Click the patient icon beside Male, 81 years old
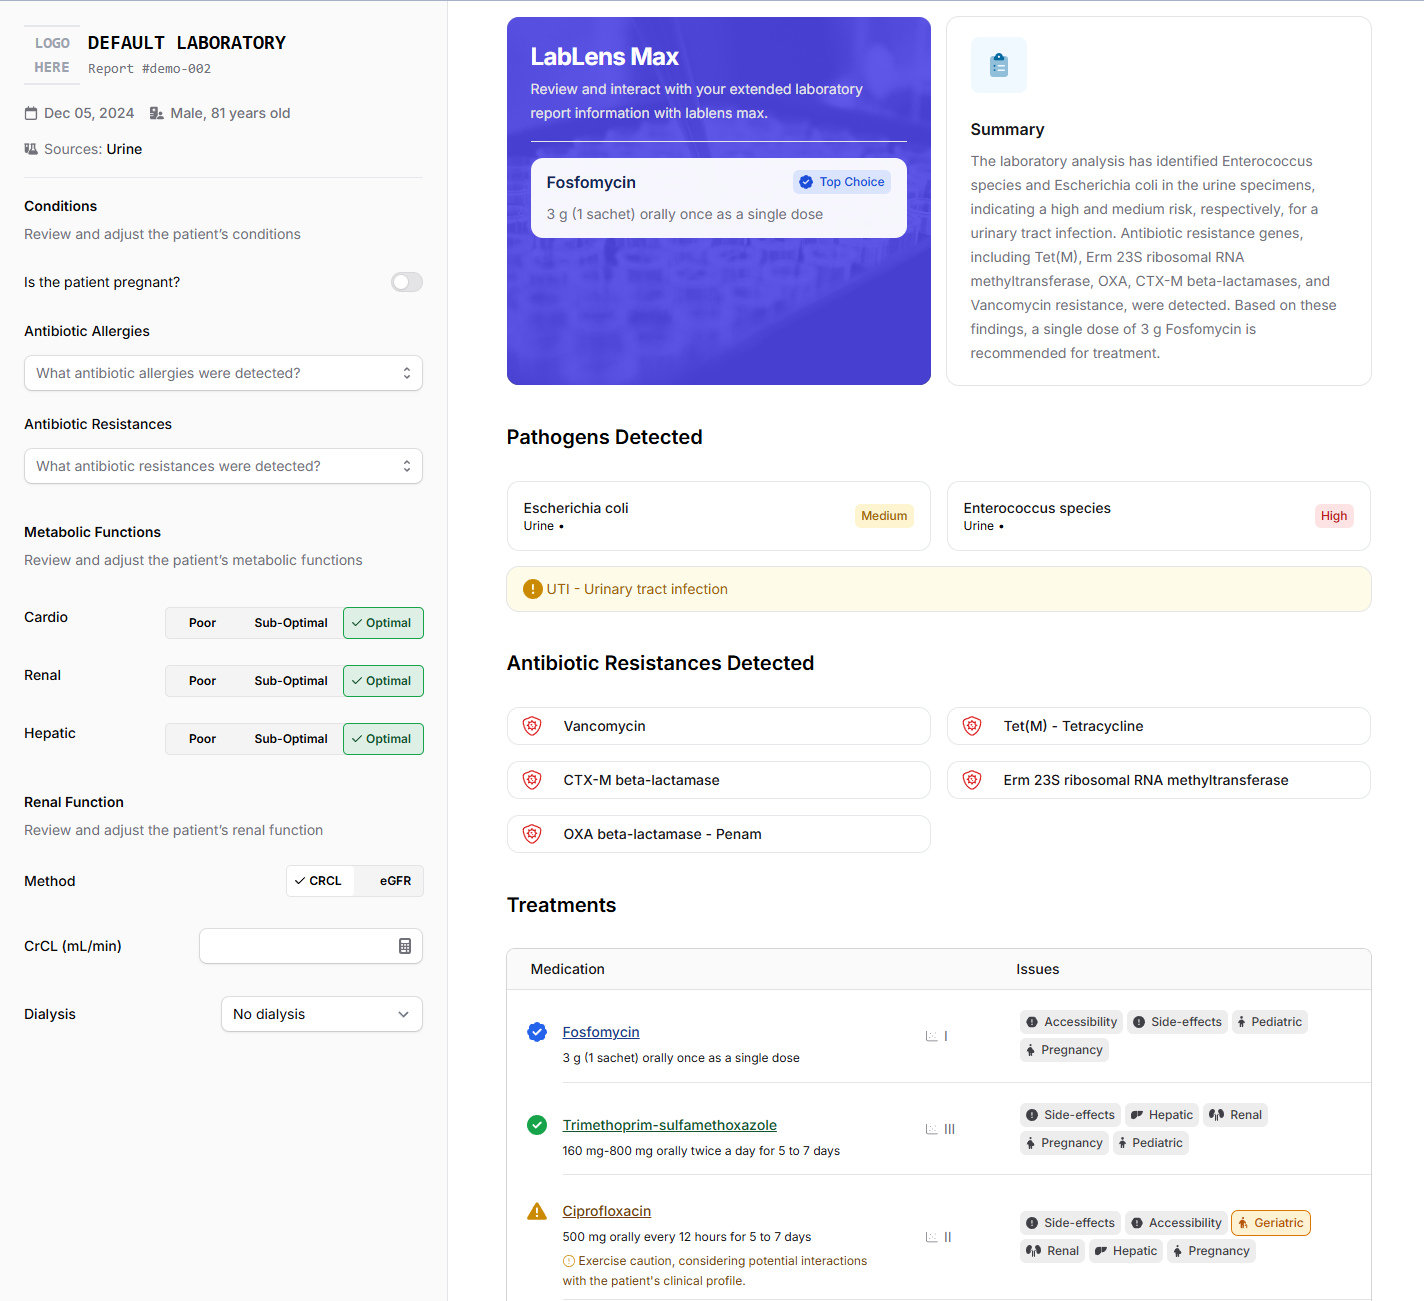Viewport: 1424px width, 1301px height. click(x=157, y=113)
